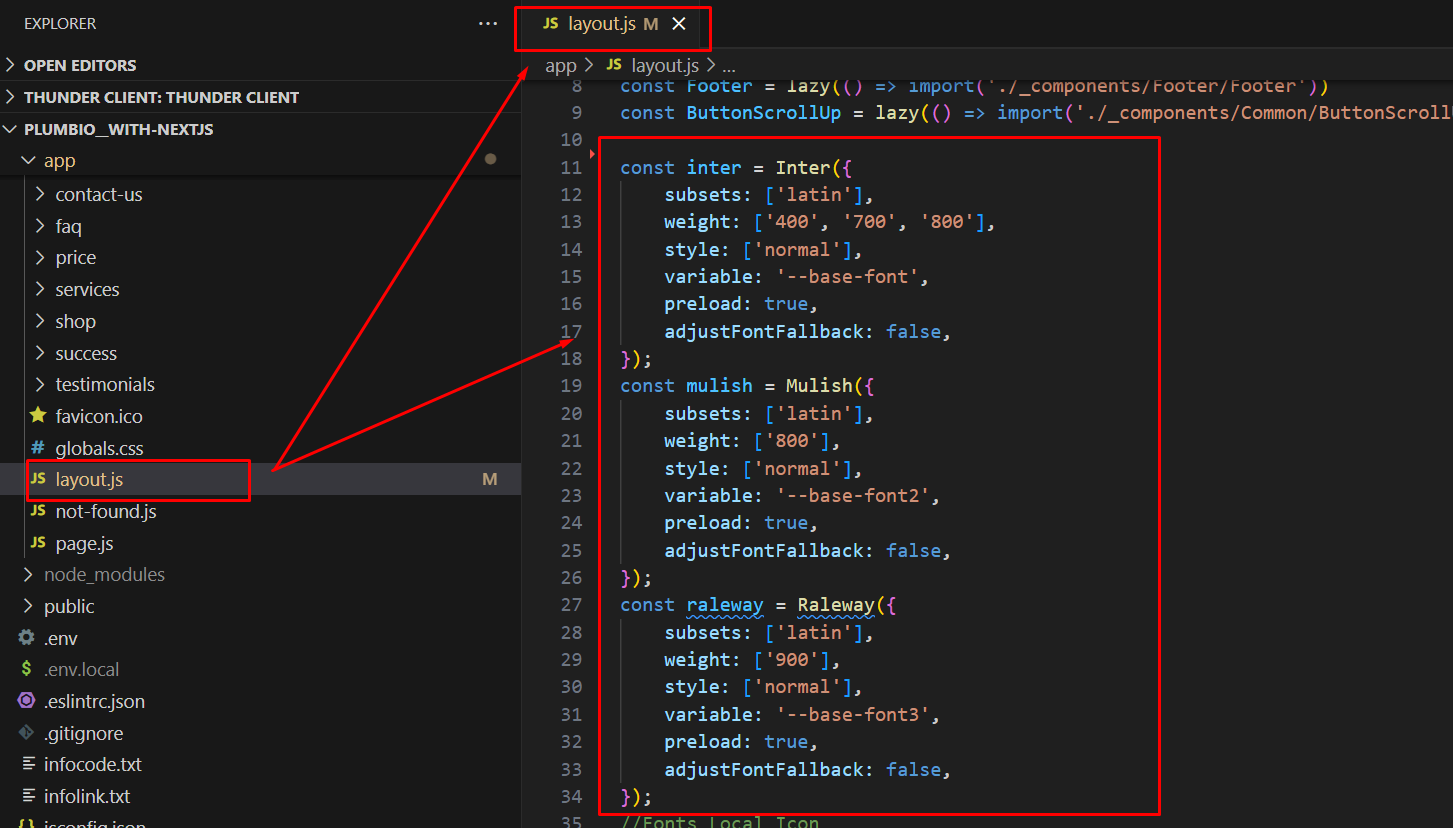The image size is (1453, 828).
Task: Click line number 27 in the gutter
Action: pos(571,605)
